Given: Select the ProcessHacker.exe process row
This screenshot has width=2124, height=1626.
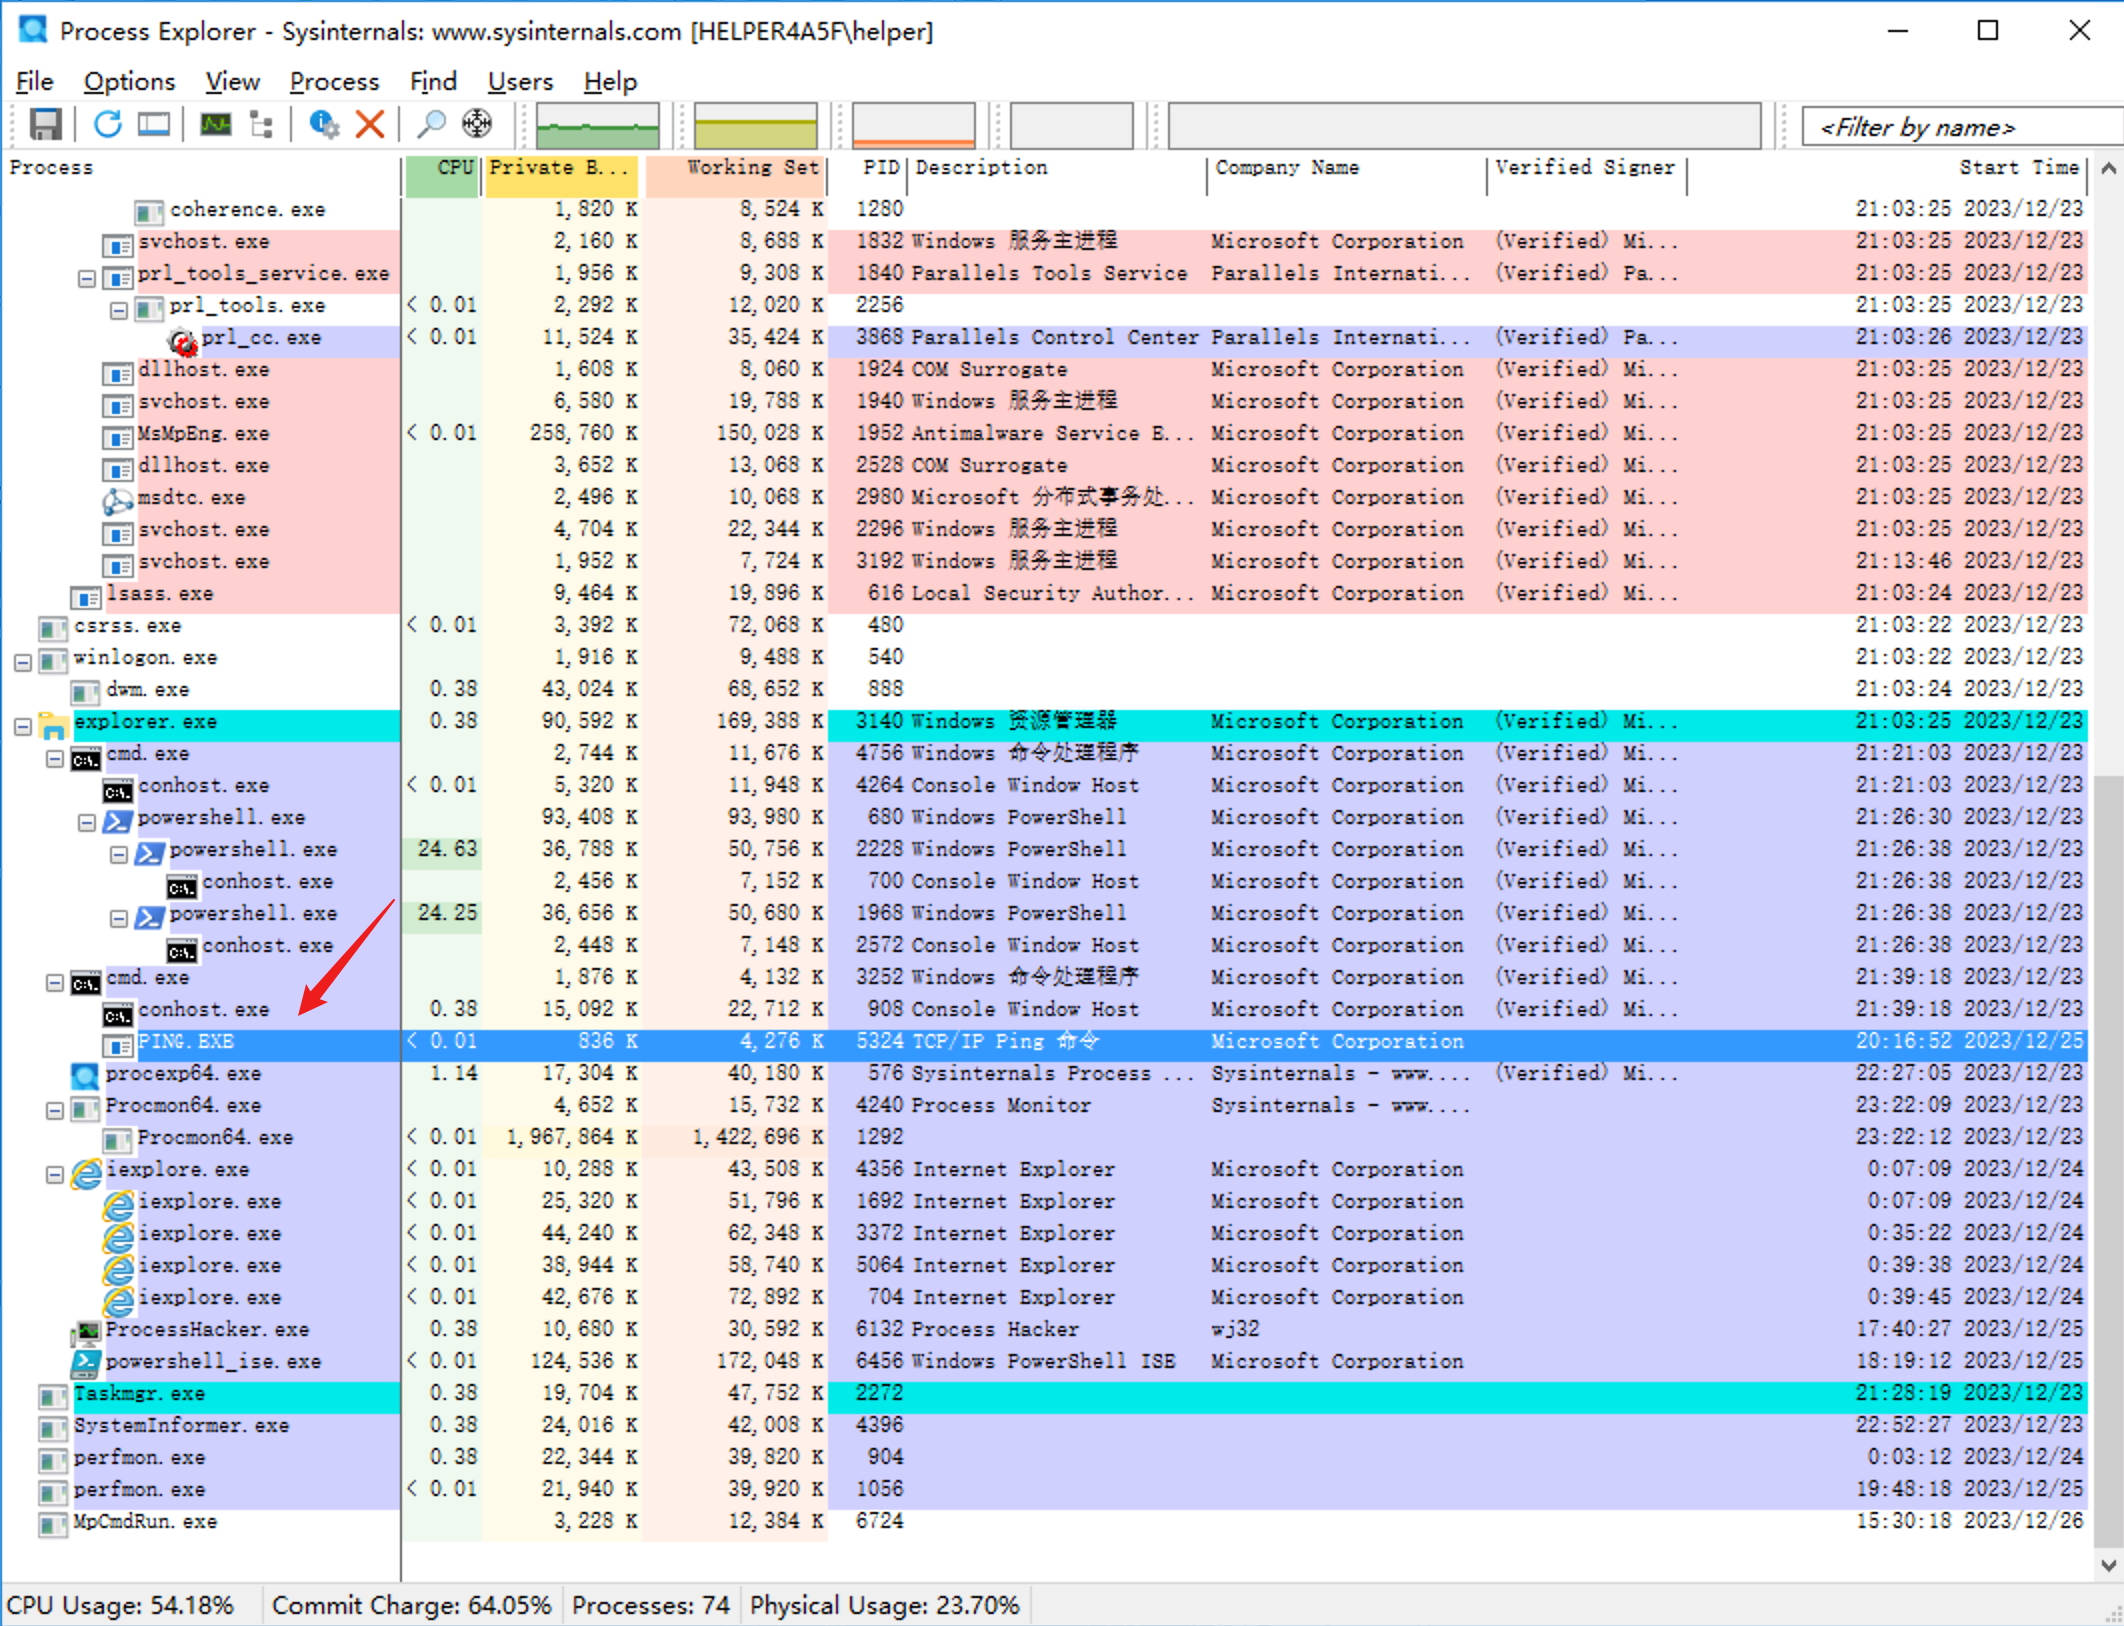Looking at the screenshot, I should (x=207, y=1330).
